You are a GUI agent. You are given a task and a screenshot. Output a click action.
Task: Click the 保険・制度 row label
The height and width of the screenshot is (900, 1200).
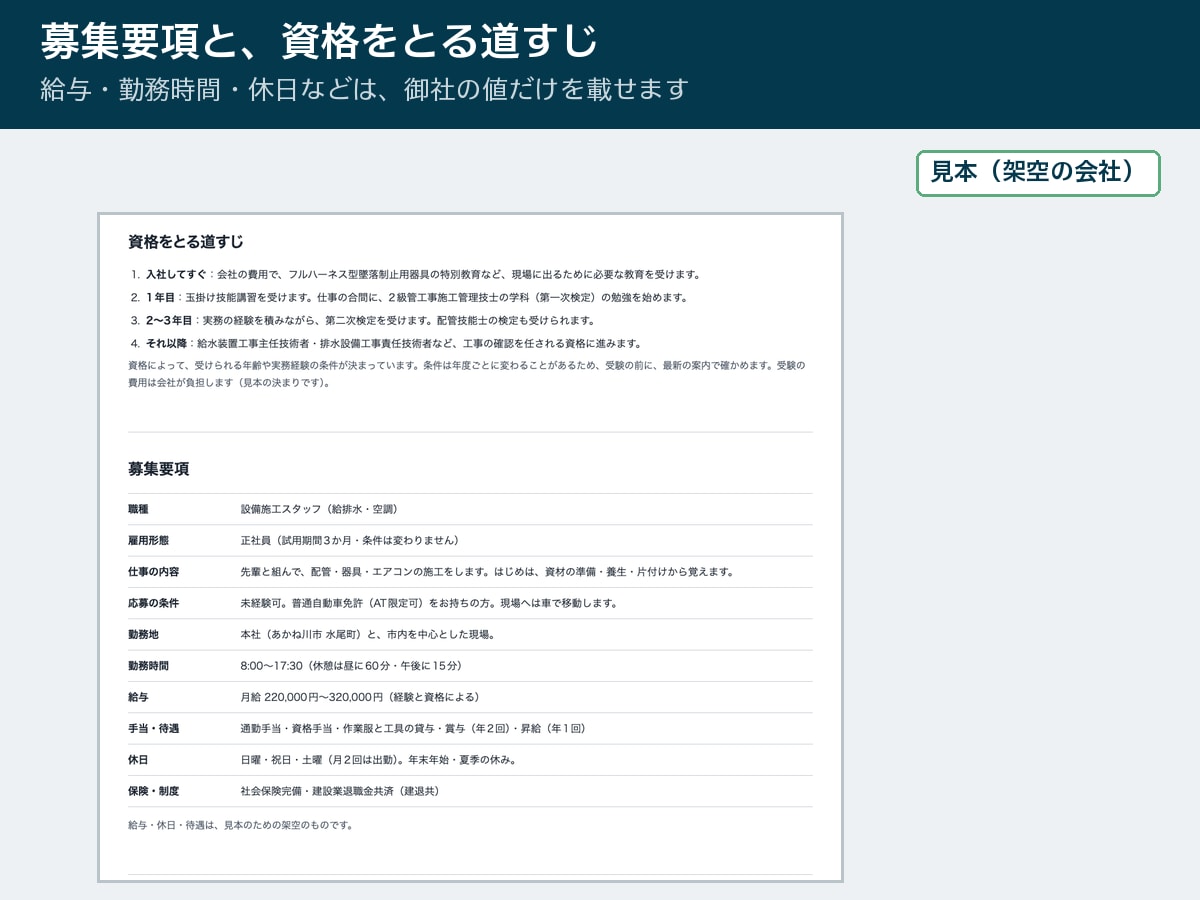click(x=153, y=791)
